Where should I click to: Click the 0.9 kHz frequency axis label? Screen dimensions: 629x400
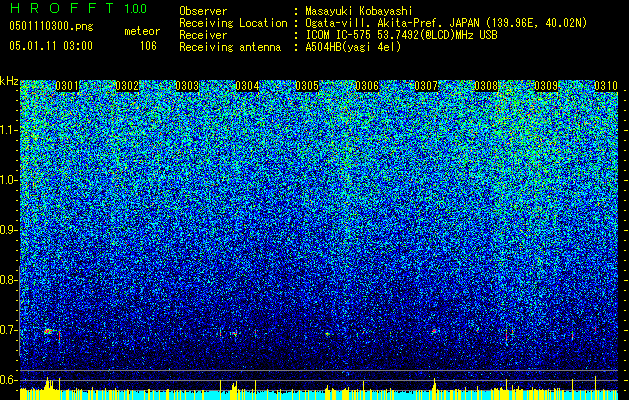(9, 230)
